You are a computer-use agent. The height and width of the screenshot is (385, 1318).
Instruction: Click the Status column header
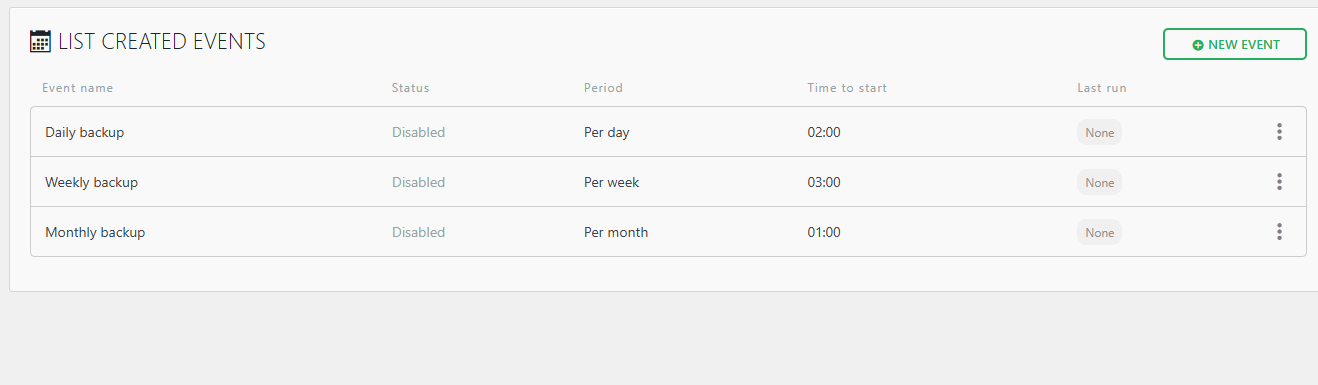pyautogui.click(x=410, y=88)
